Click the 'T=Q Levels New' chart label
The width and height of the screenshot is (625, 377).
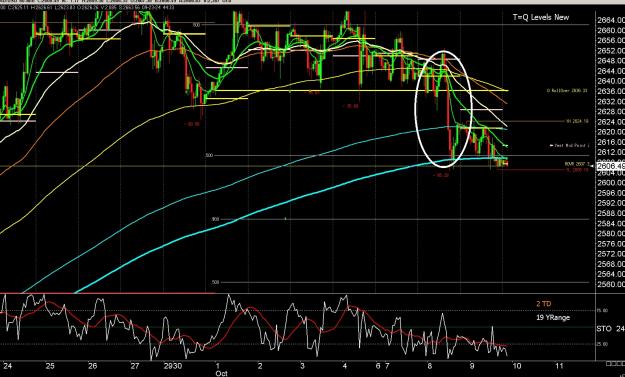541,17
